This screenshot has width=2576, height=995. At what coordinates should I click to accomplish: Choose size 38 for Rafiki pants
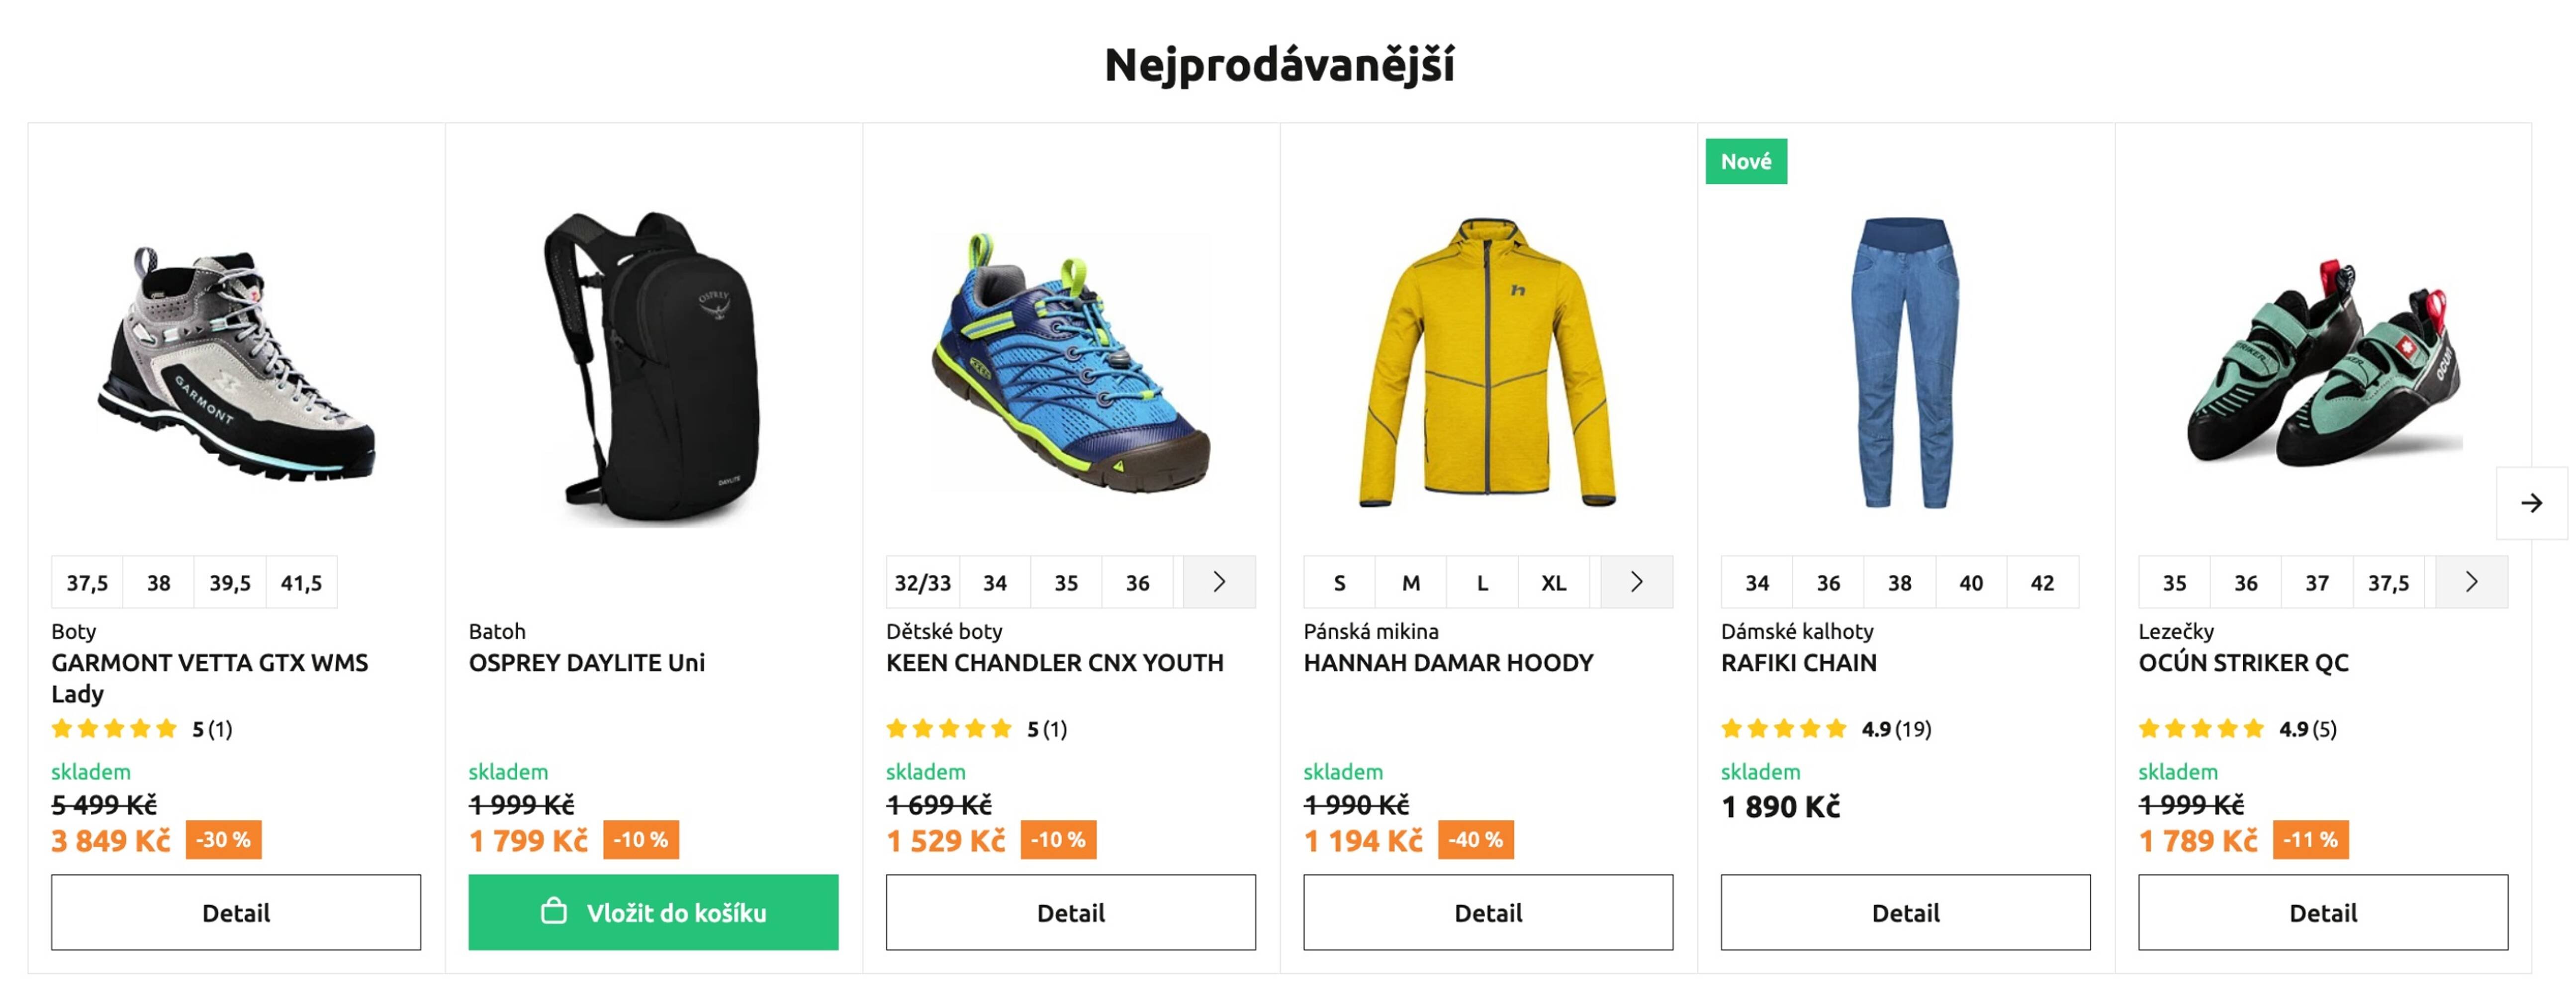[x=1899, y=583]
